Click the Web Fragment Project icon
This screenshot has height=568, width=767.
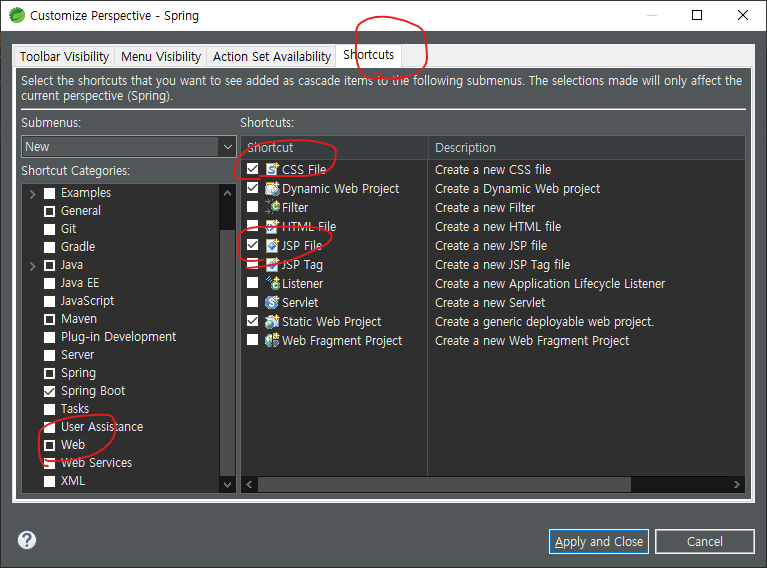[272, 341]
